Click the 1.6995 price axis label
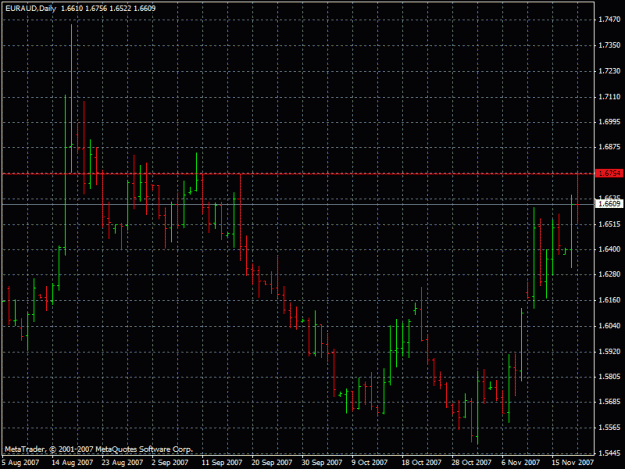The width and height of the screenshot is (625, 469). (x=609, y=122)
